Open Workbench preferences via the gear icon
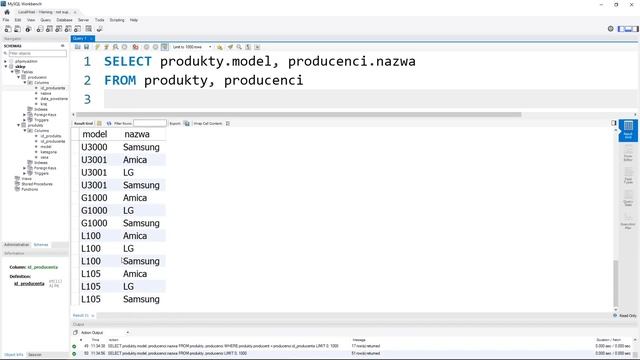640x360 pixels. coord(611,29)
